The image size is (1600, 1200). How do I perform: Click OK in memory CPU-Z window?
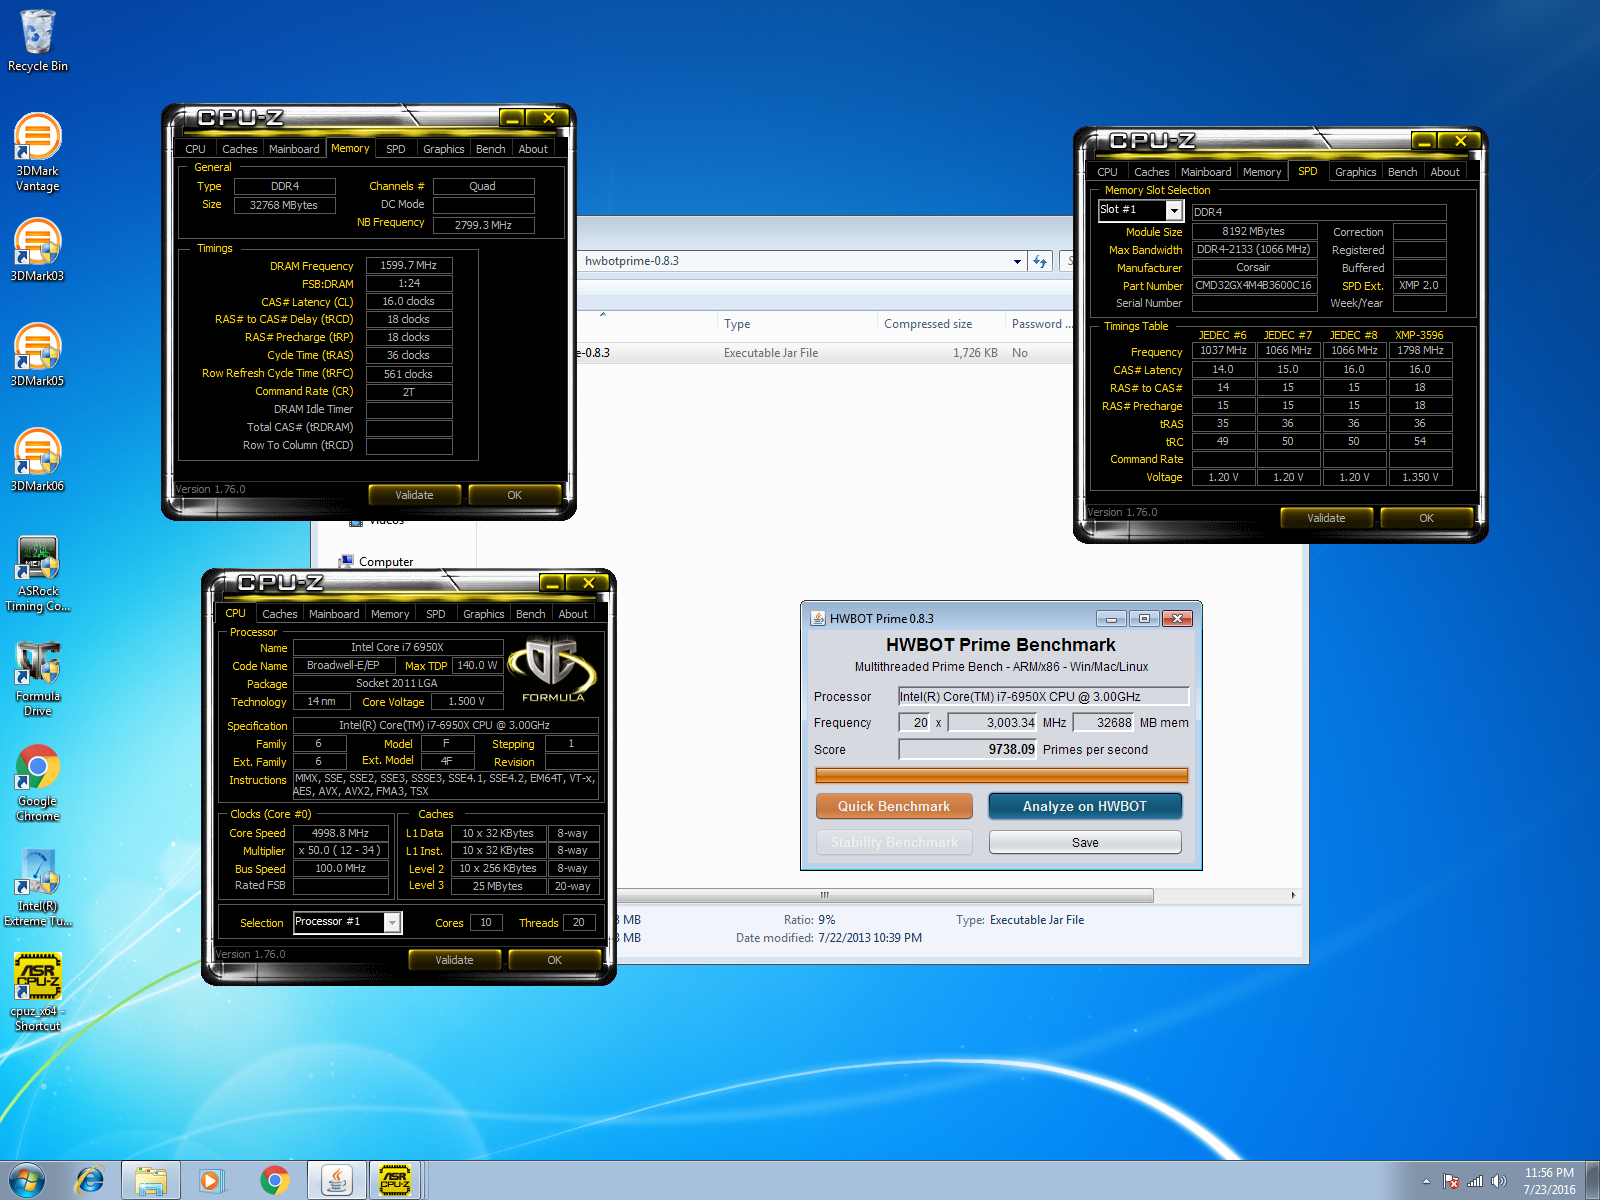tap(514, 495)
